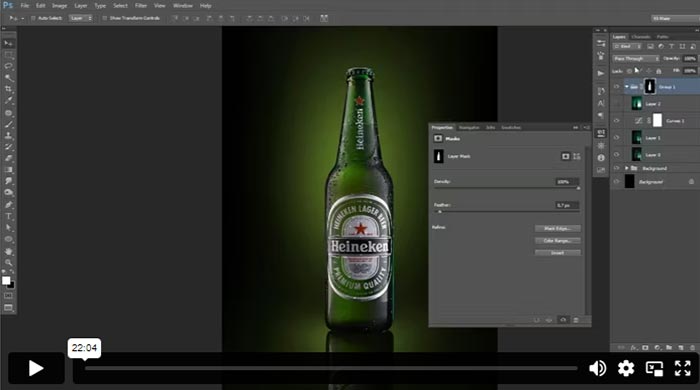Hide Layer 1 using its eye icon
700x390 pixels.
click(x=617, y=138)
